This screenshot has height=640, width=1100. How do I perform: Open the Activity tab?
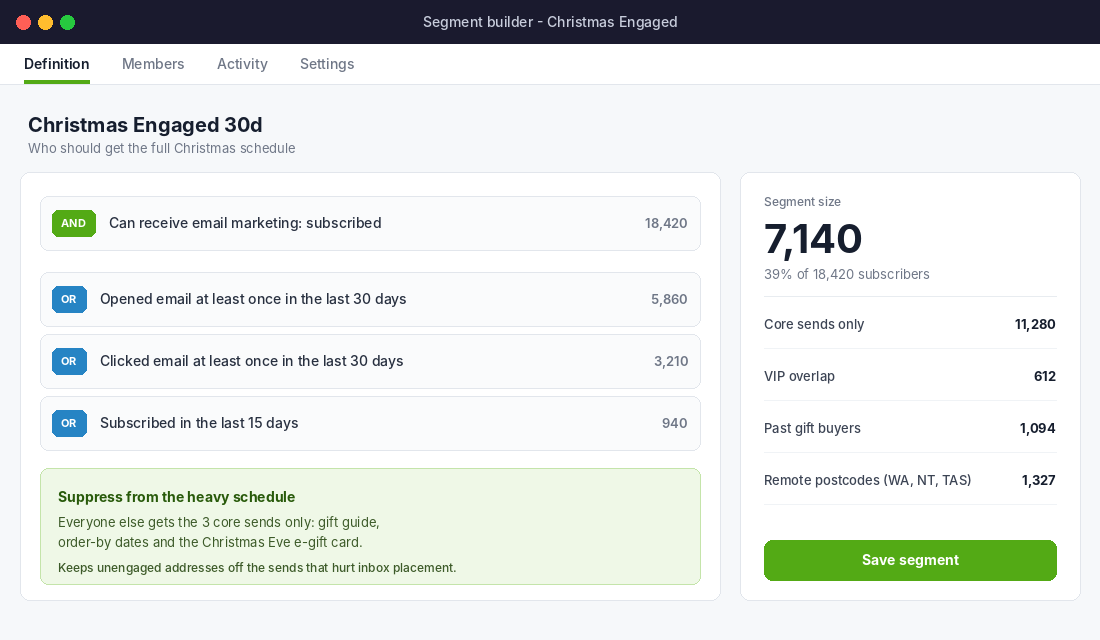(242, 64)
